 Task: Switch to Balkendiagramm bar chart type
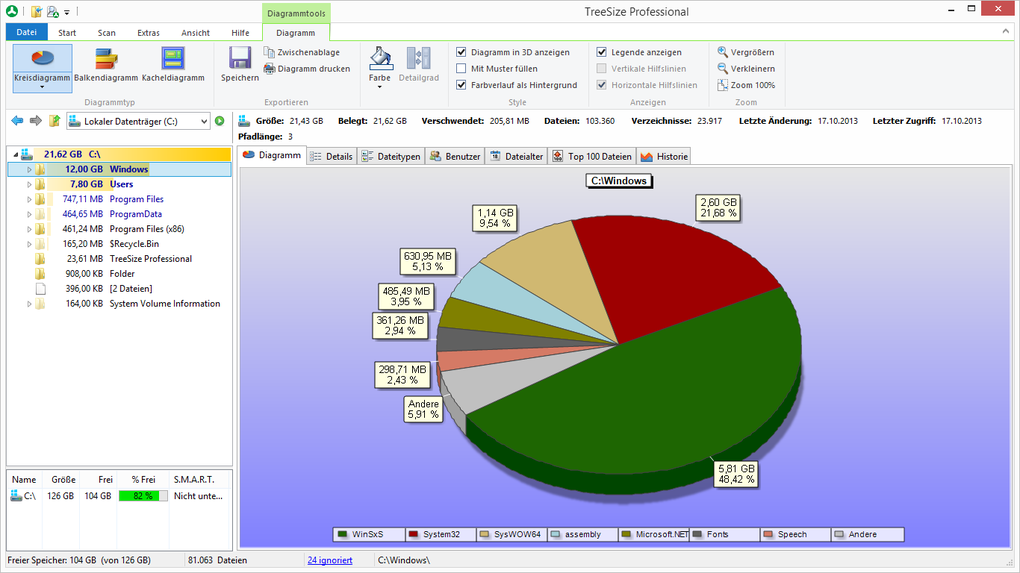tap(106, 59)
